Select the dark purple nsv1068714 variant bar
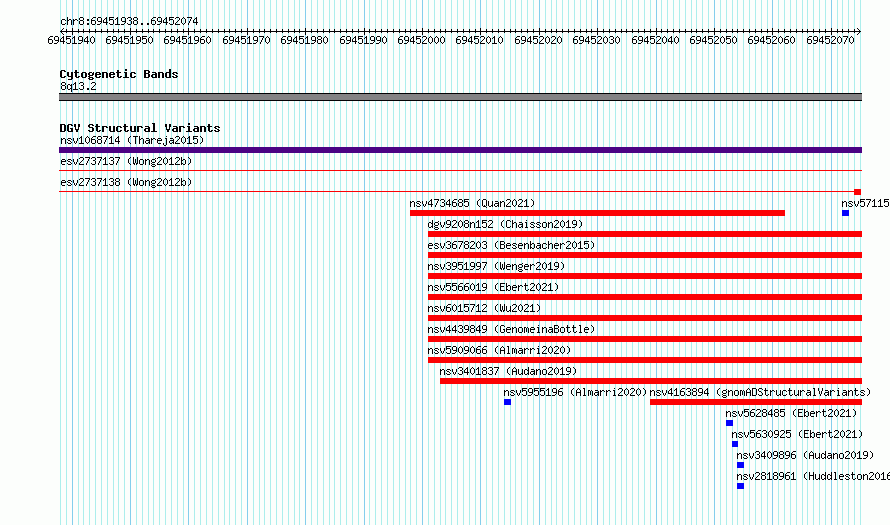 [460, 150]
